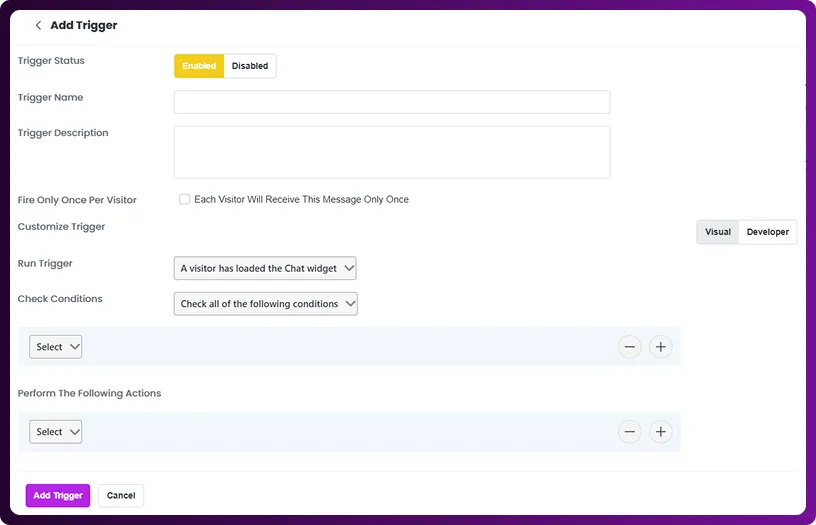Click the purple Add Trigger button
The height and width of the screenshot is (525, 816).
coord(58,495)
